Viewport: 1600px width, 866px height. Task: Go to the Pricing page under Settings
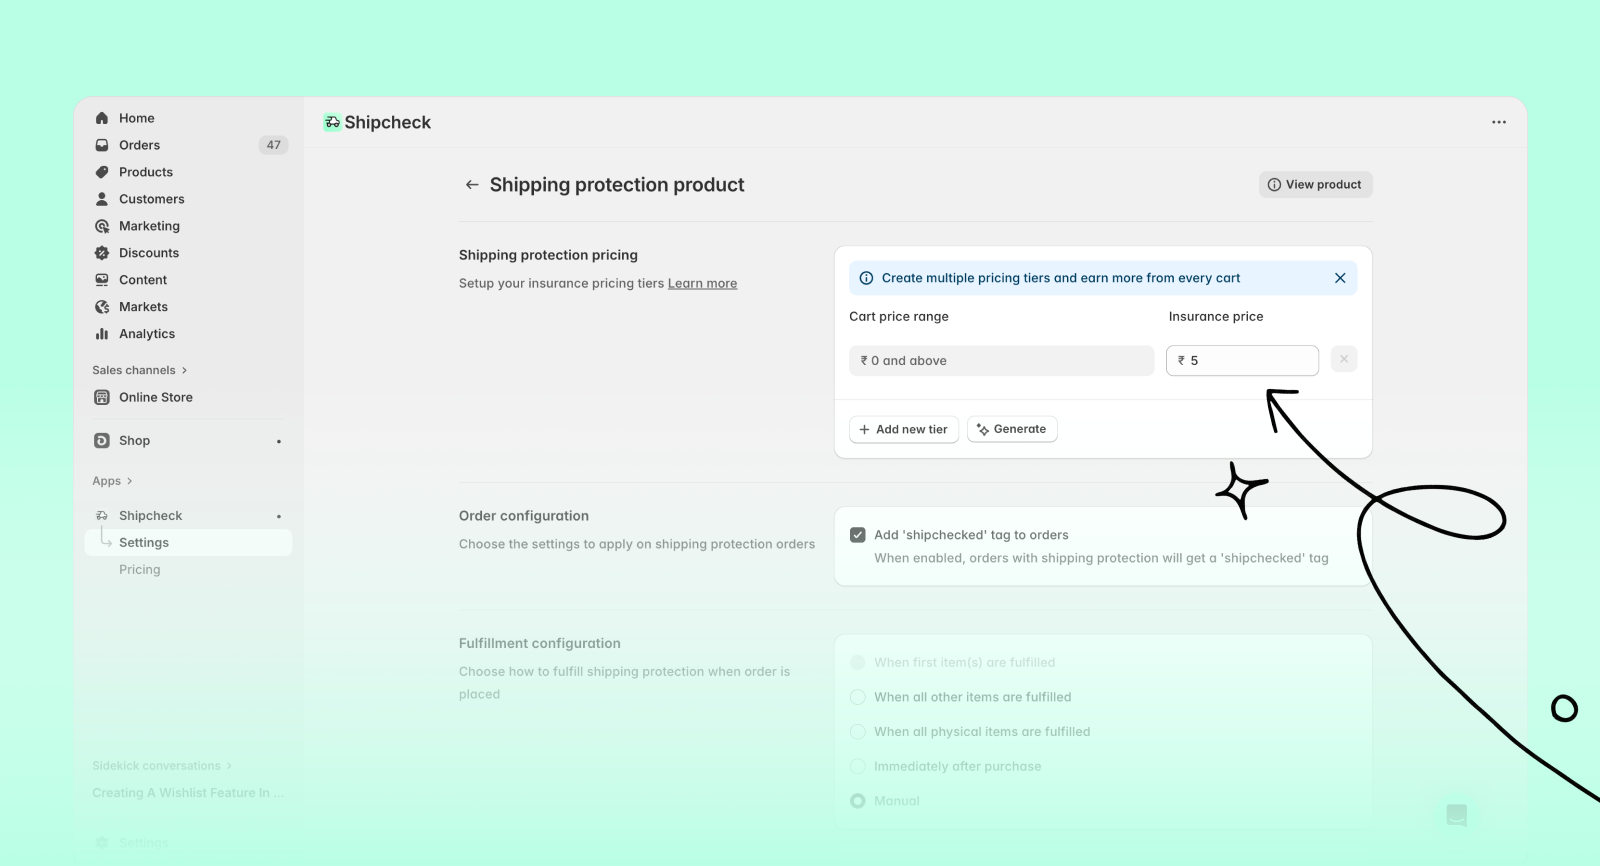tap(139, 569)
